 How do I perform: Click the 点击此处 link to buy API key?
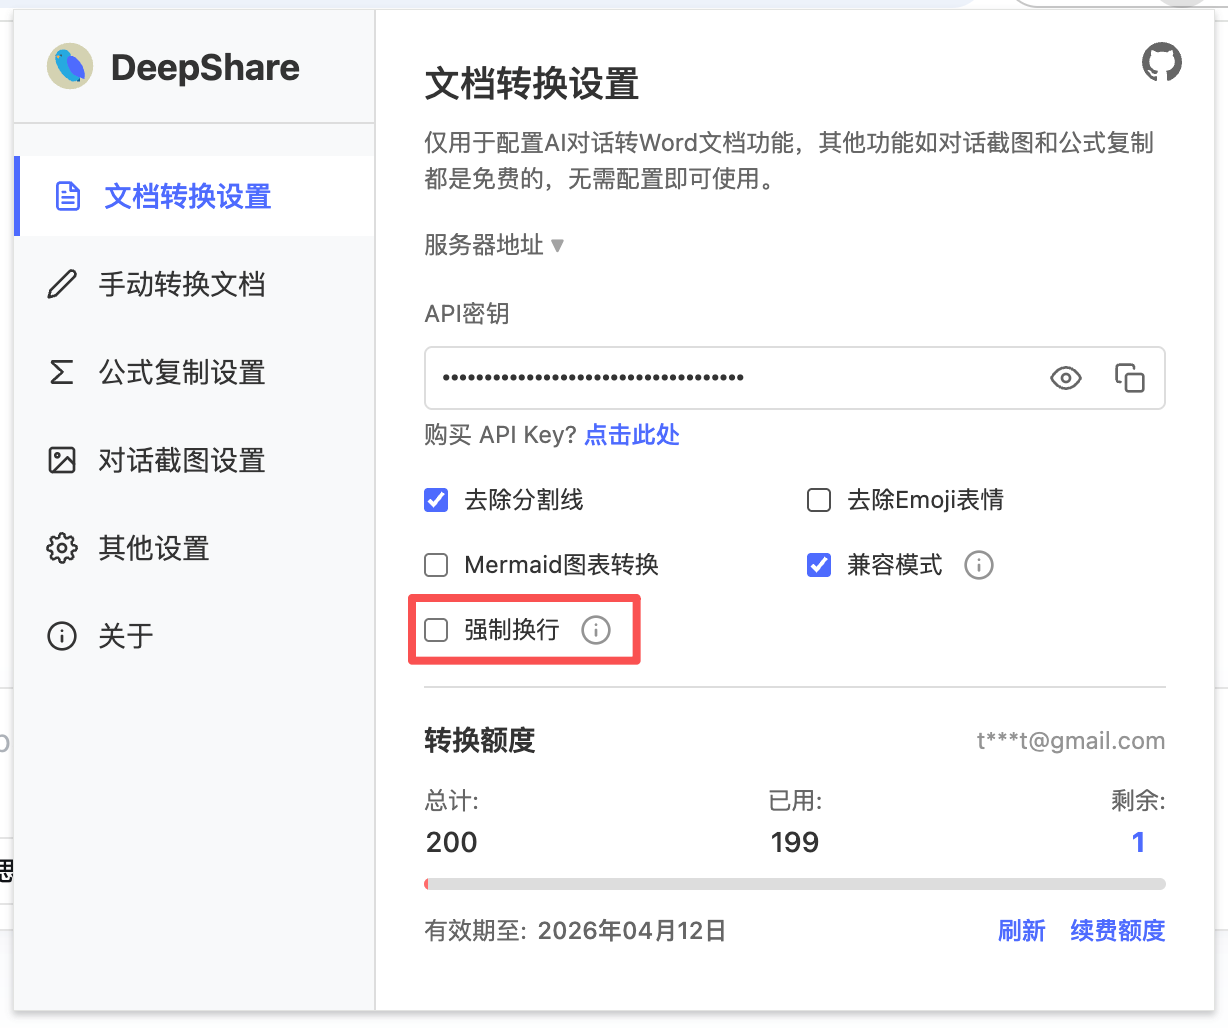631,435
